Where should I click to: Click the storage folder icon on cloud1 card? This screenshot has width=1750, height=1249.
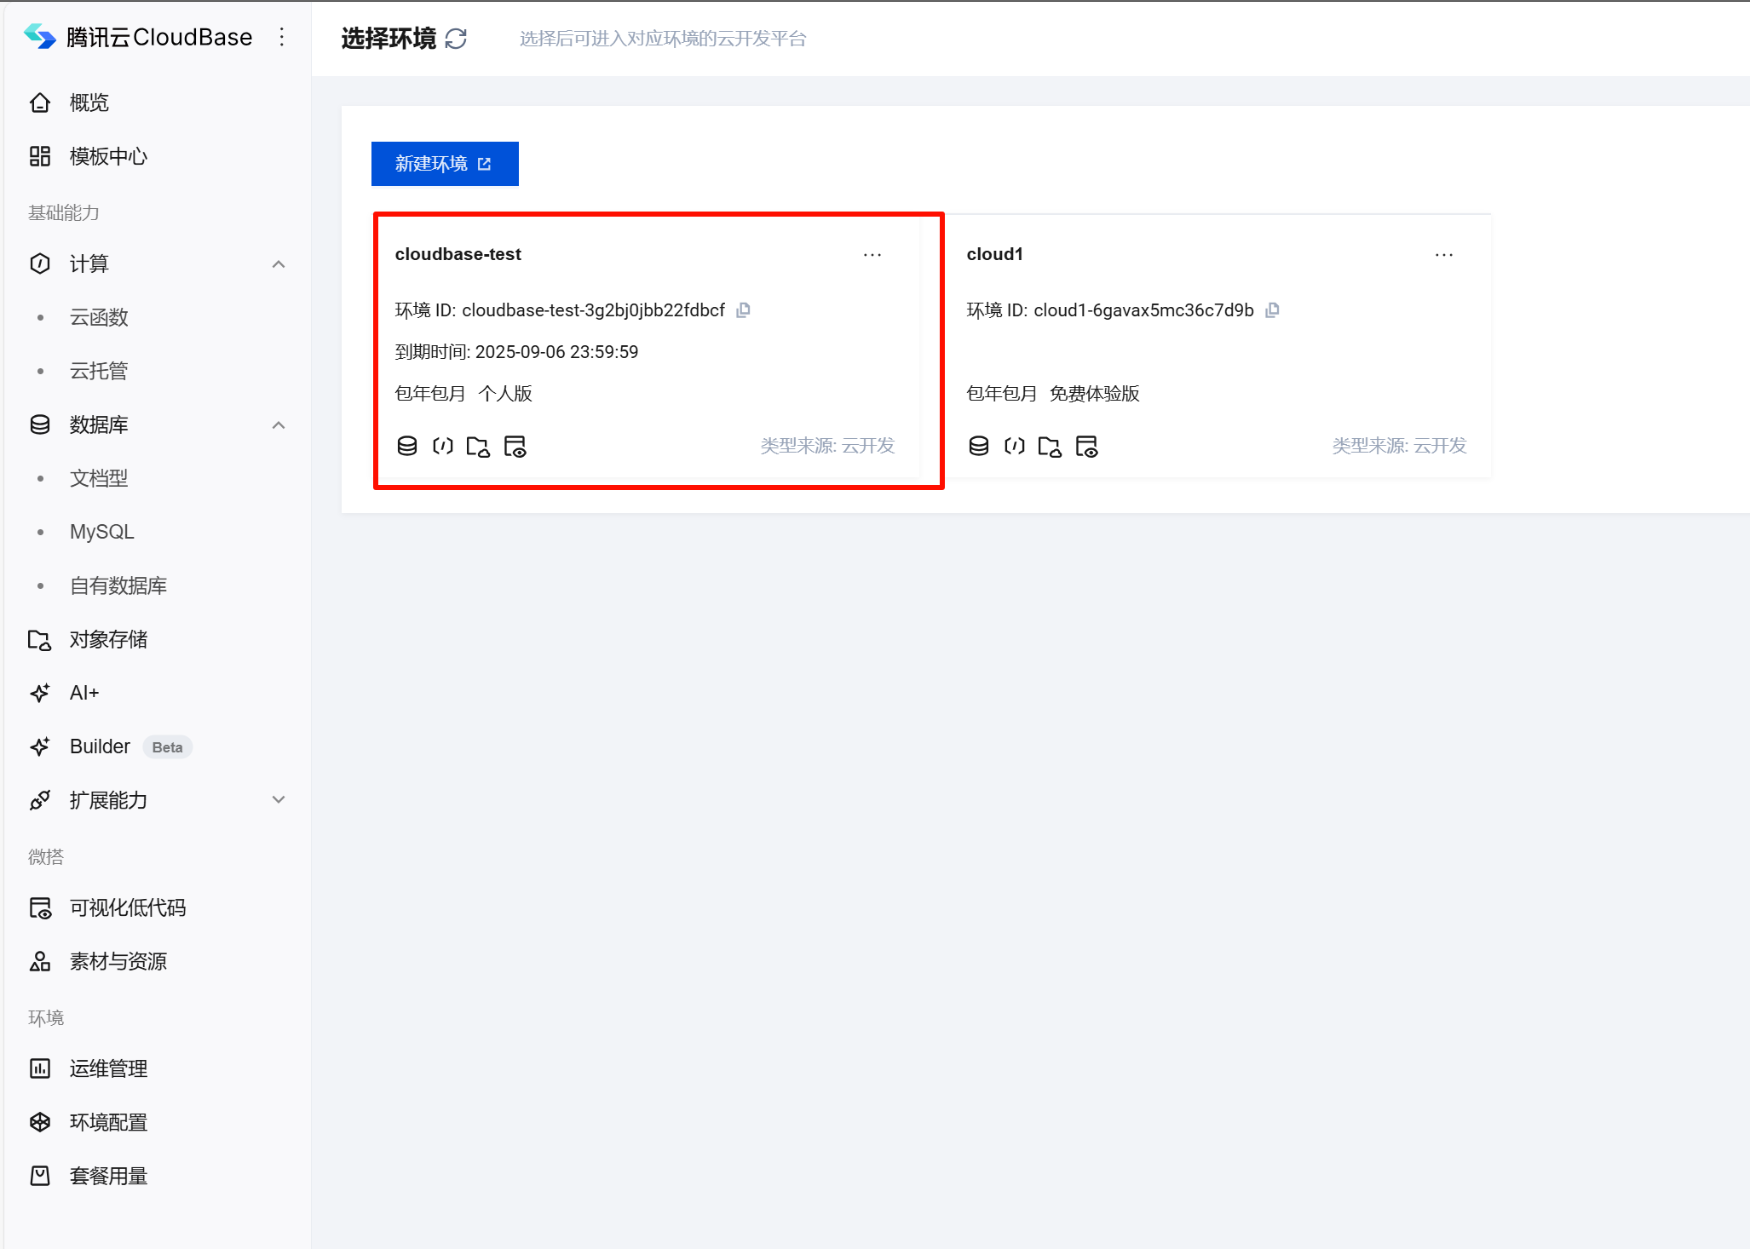(x=1050, y=446)
